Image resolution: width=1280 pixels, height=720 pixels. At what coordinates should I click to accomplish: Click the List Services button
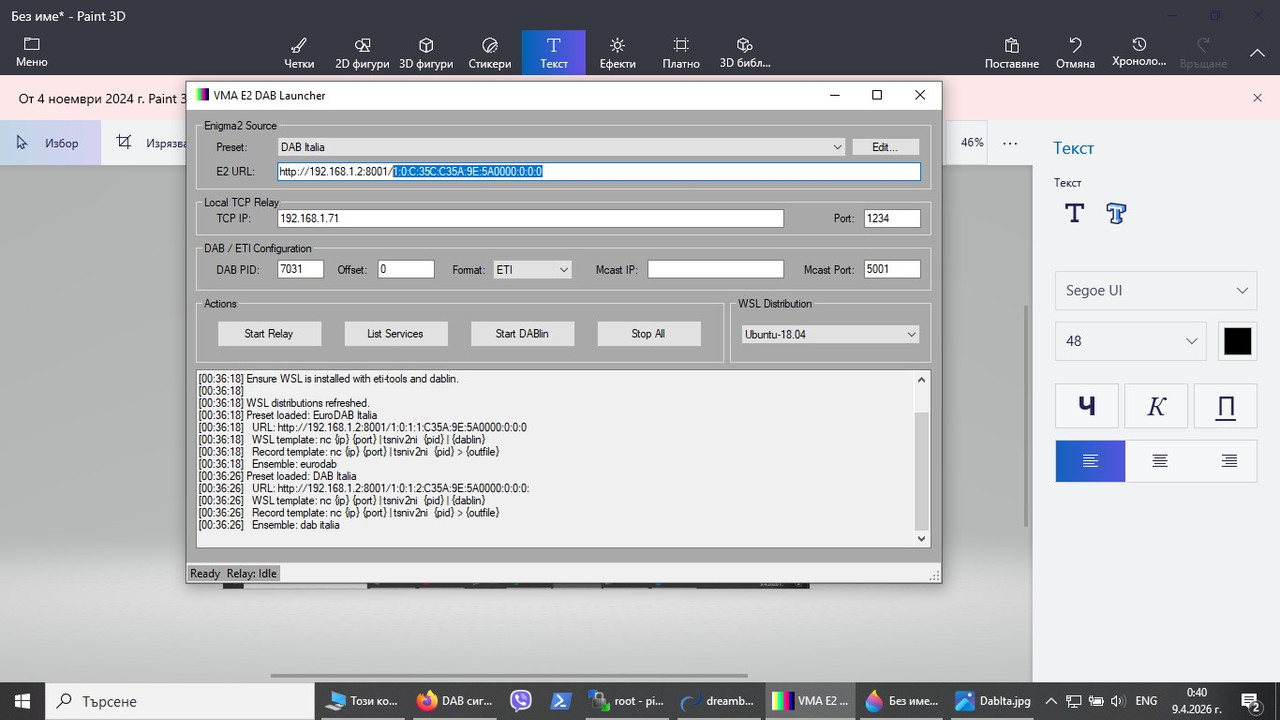click(395, 334)
